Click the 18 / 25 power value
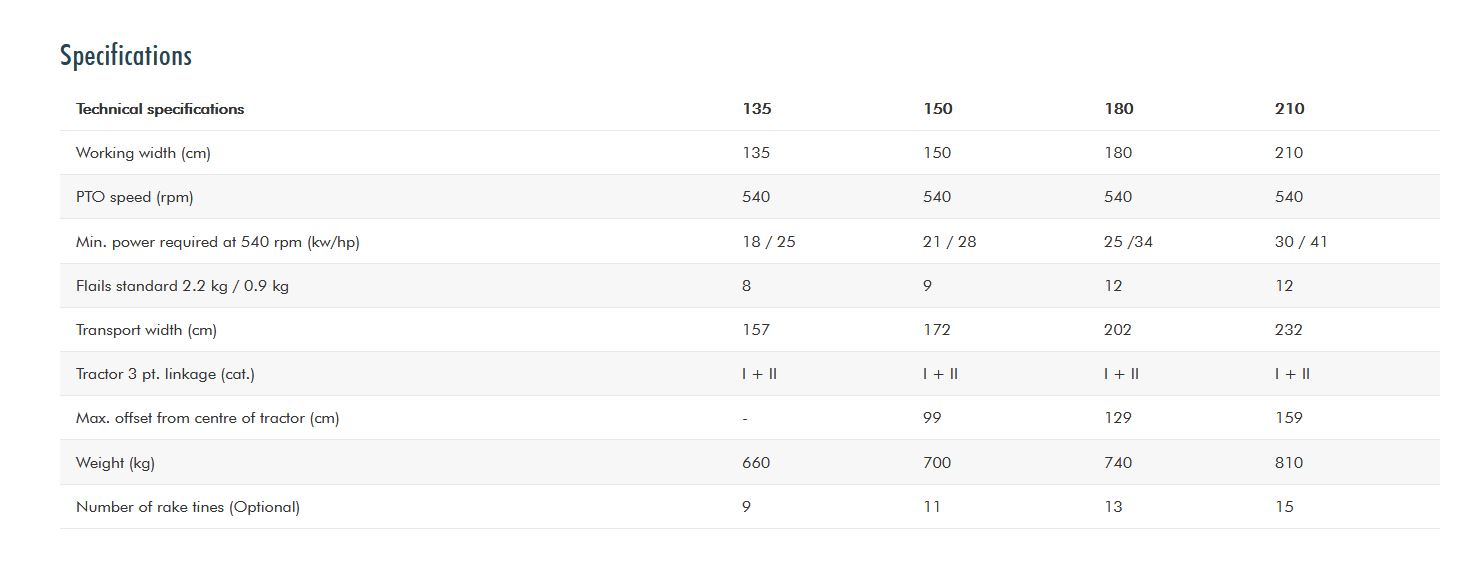 (x=769, y=242)
